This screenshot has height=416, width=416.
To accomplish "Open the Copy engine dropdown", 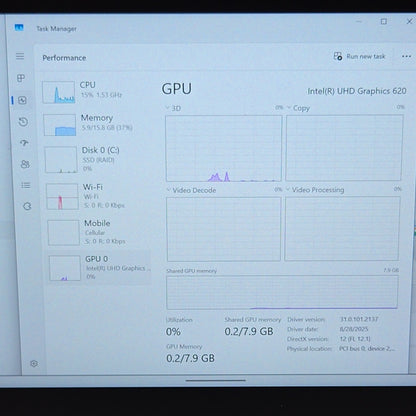I will coord(298,108).
